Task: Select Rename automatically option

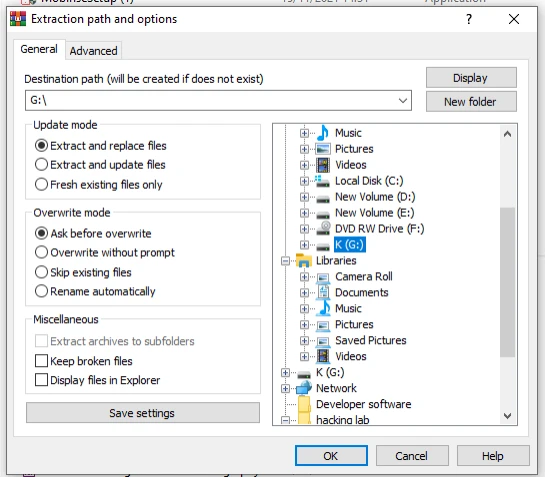Action: point(95,291)
